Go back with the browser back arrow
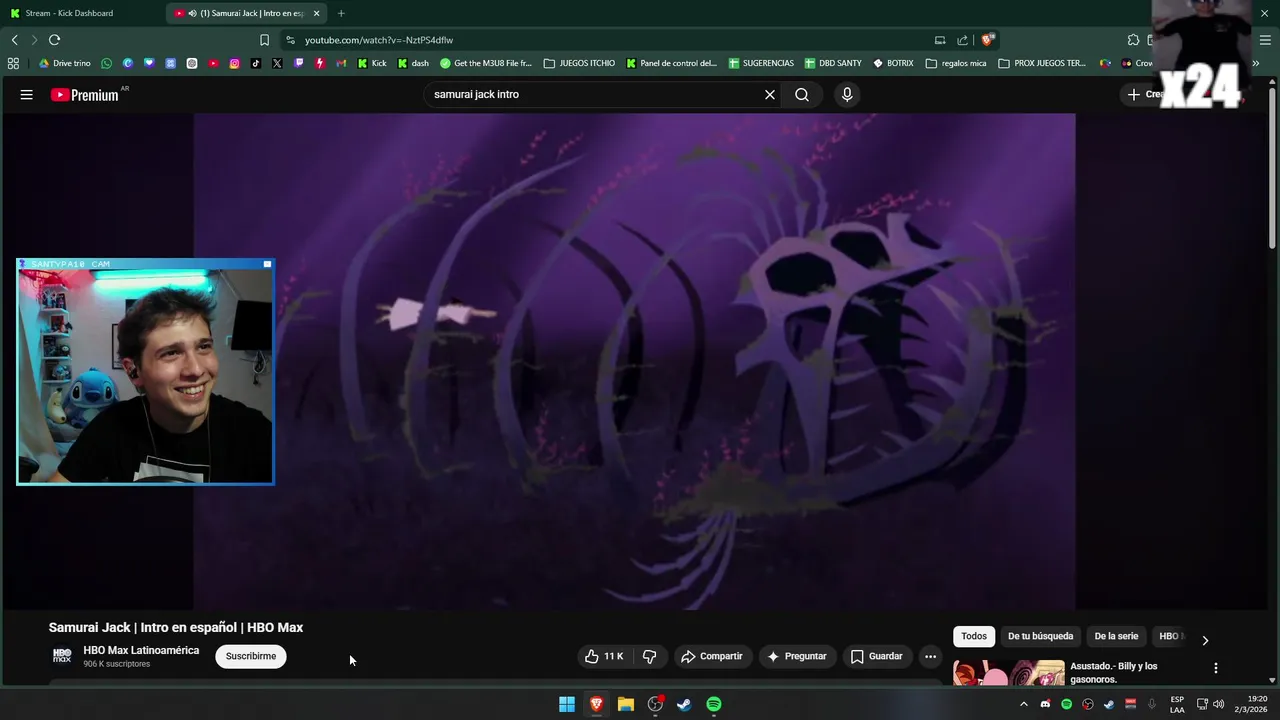The width and height of the screenshot is (1280, 720). (14, 40)
